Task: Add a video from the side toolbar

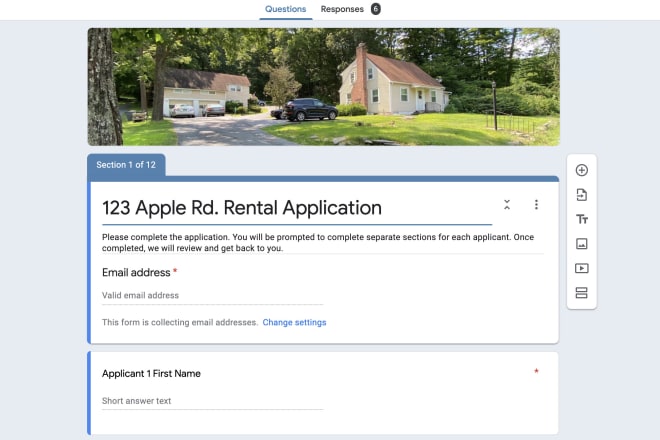Action: click(582, 268)
